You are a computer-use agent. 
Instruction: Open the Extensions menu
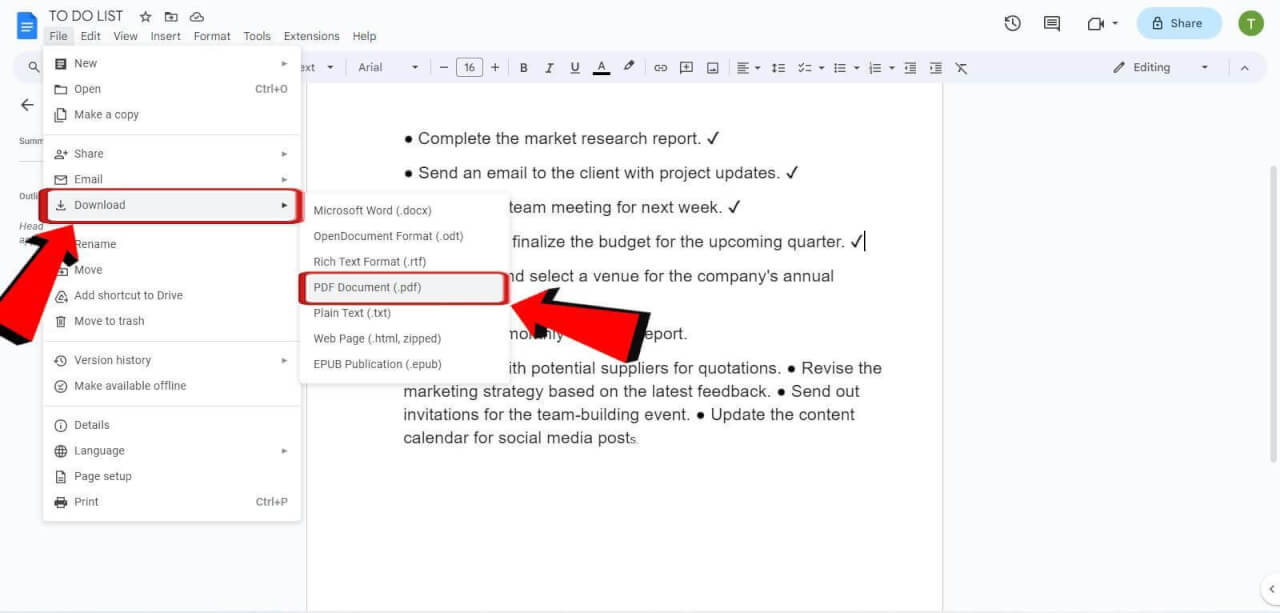click(311, 35)
